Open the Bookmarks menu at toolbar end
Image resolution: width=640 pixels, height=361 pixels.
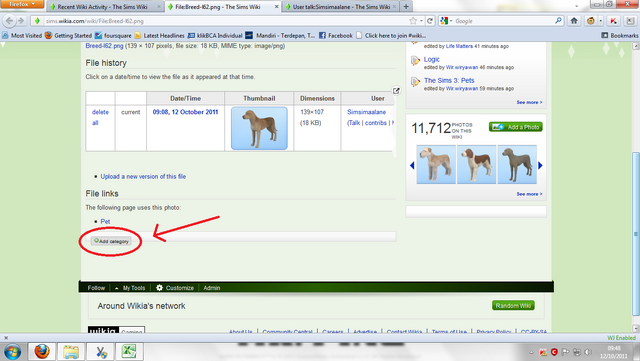tap(620, 36)
